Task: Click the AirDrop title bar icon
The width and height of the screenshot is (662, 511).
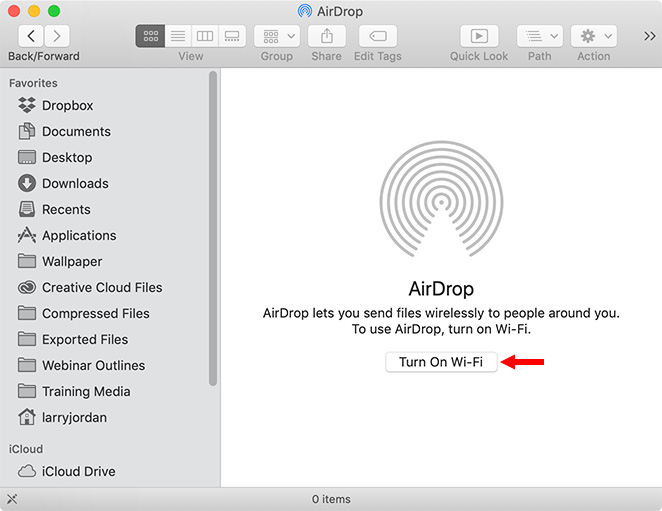Action: [x=305, y=11]
